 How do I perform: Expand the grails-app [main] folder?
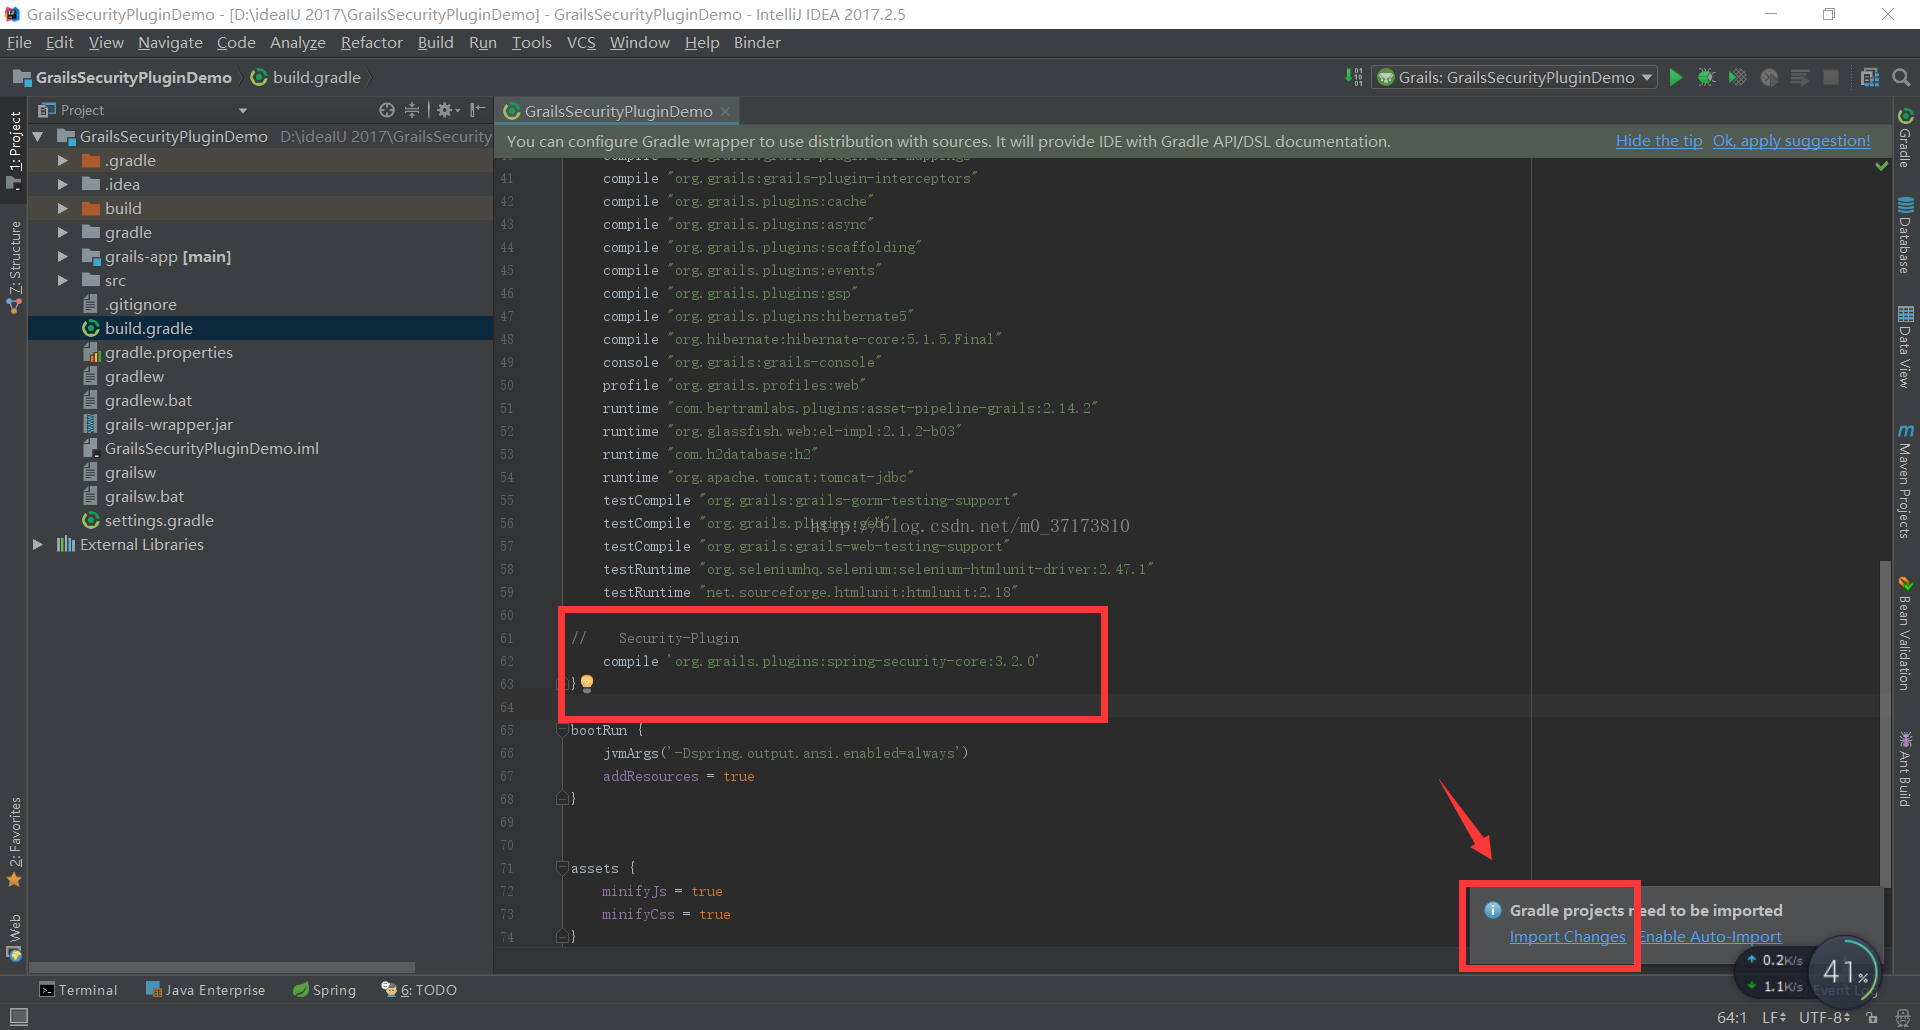63,256
